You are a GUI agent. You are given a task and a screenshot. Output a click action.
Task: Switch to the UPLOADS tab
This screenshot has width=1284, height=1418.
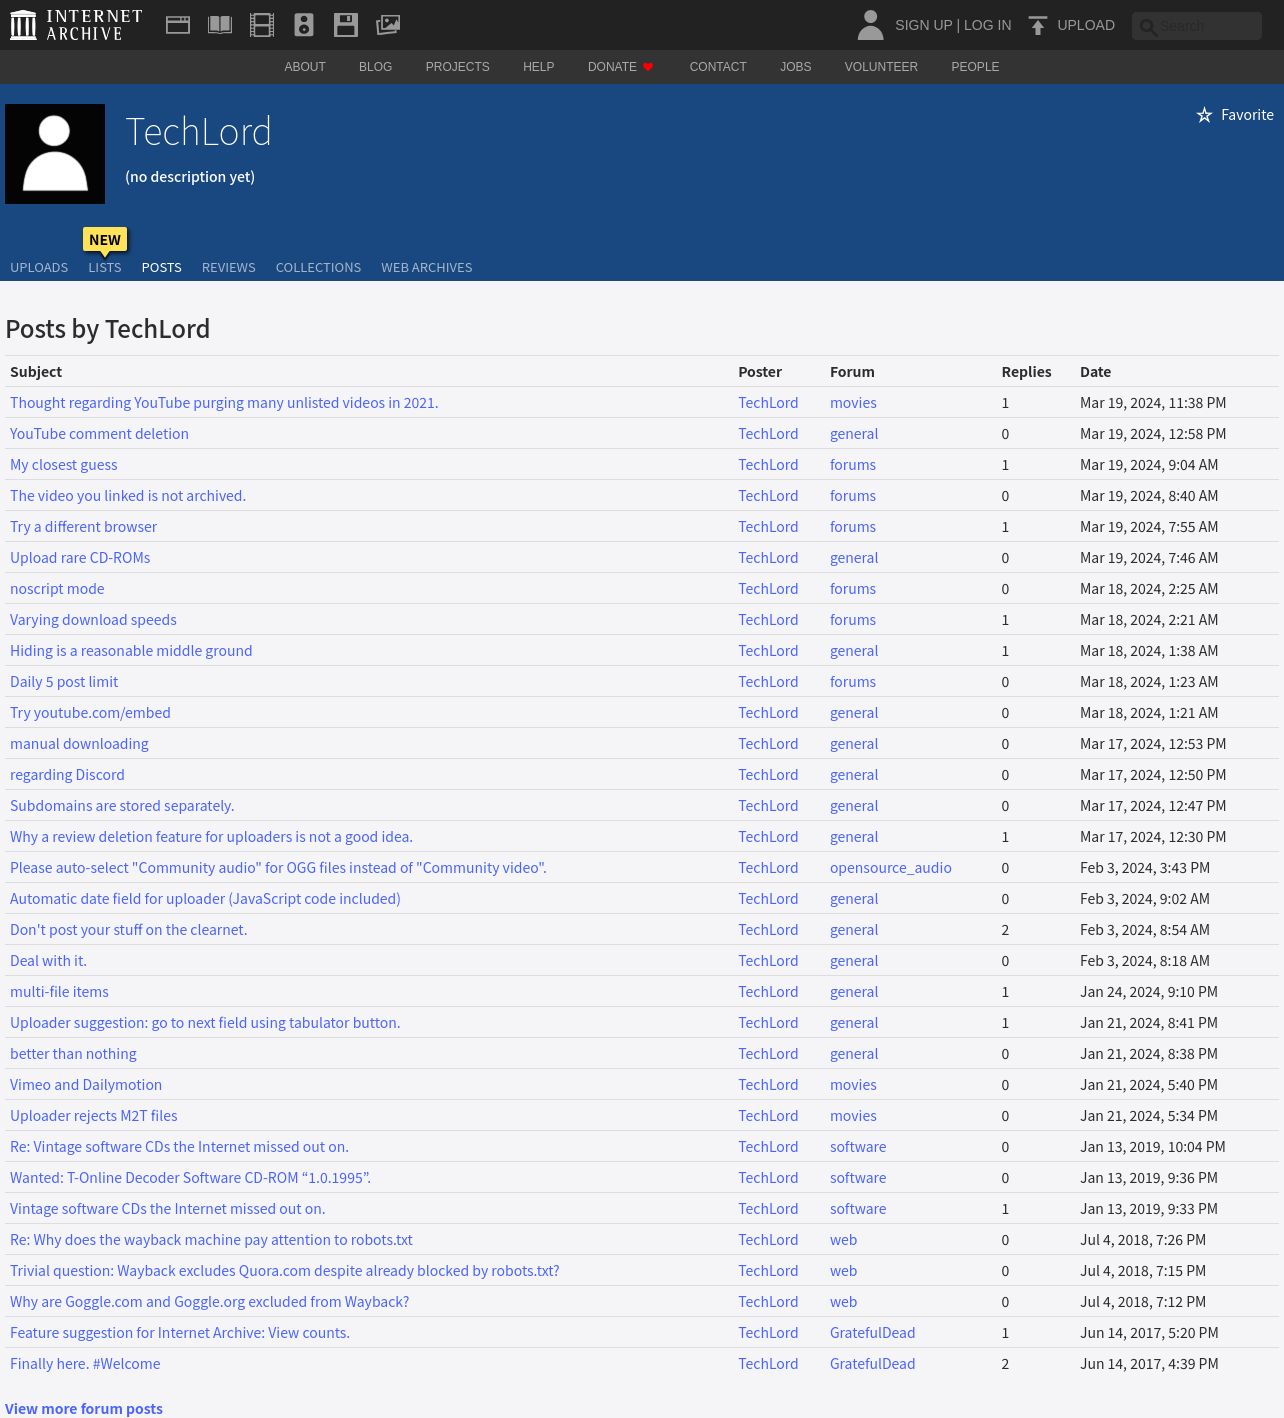point(39,268)
